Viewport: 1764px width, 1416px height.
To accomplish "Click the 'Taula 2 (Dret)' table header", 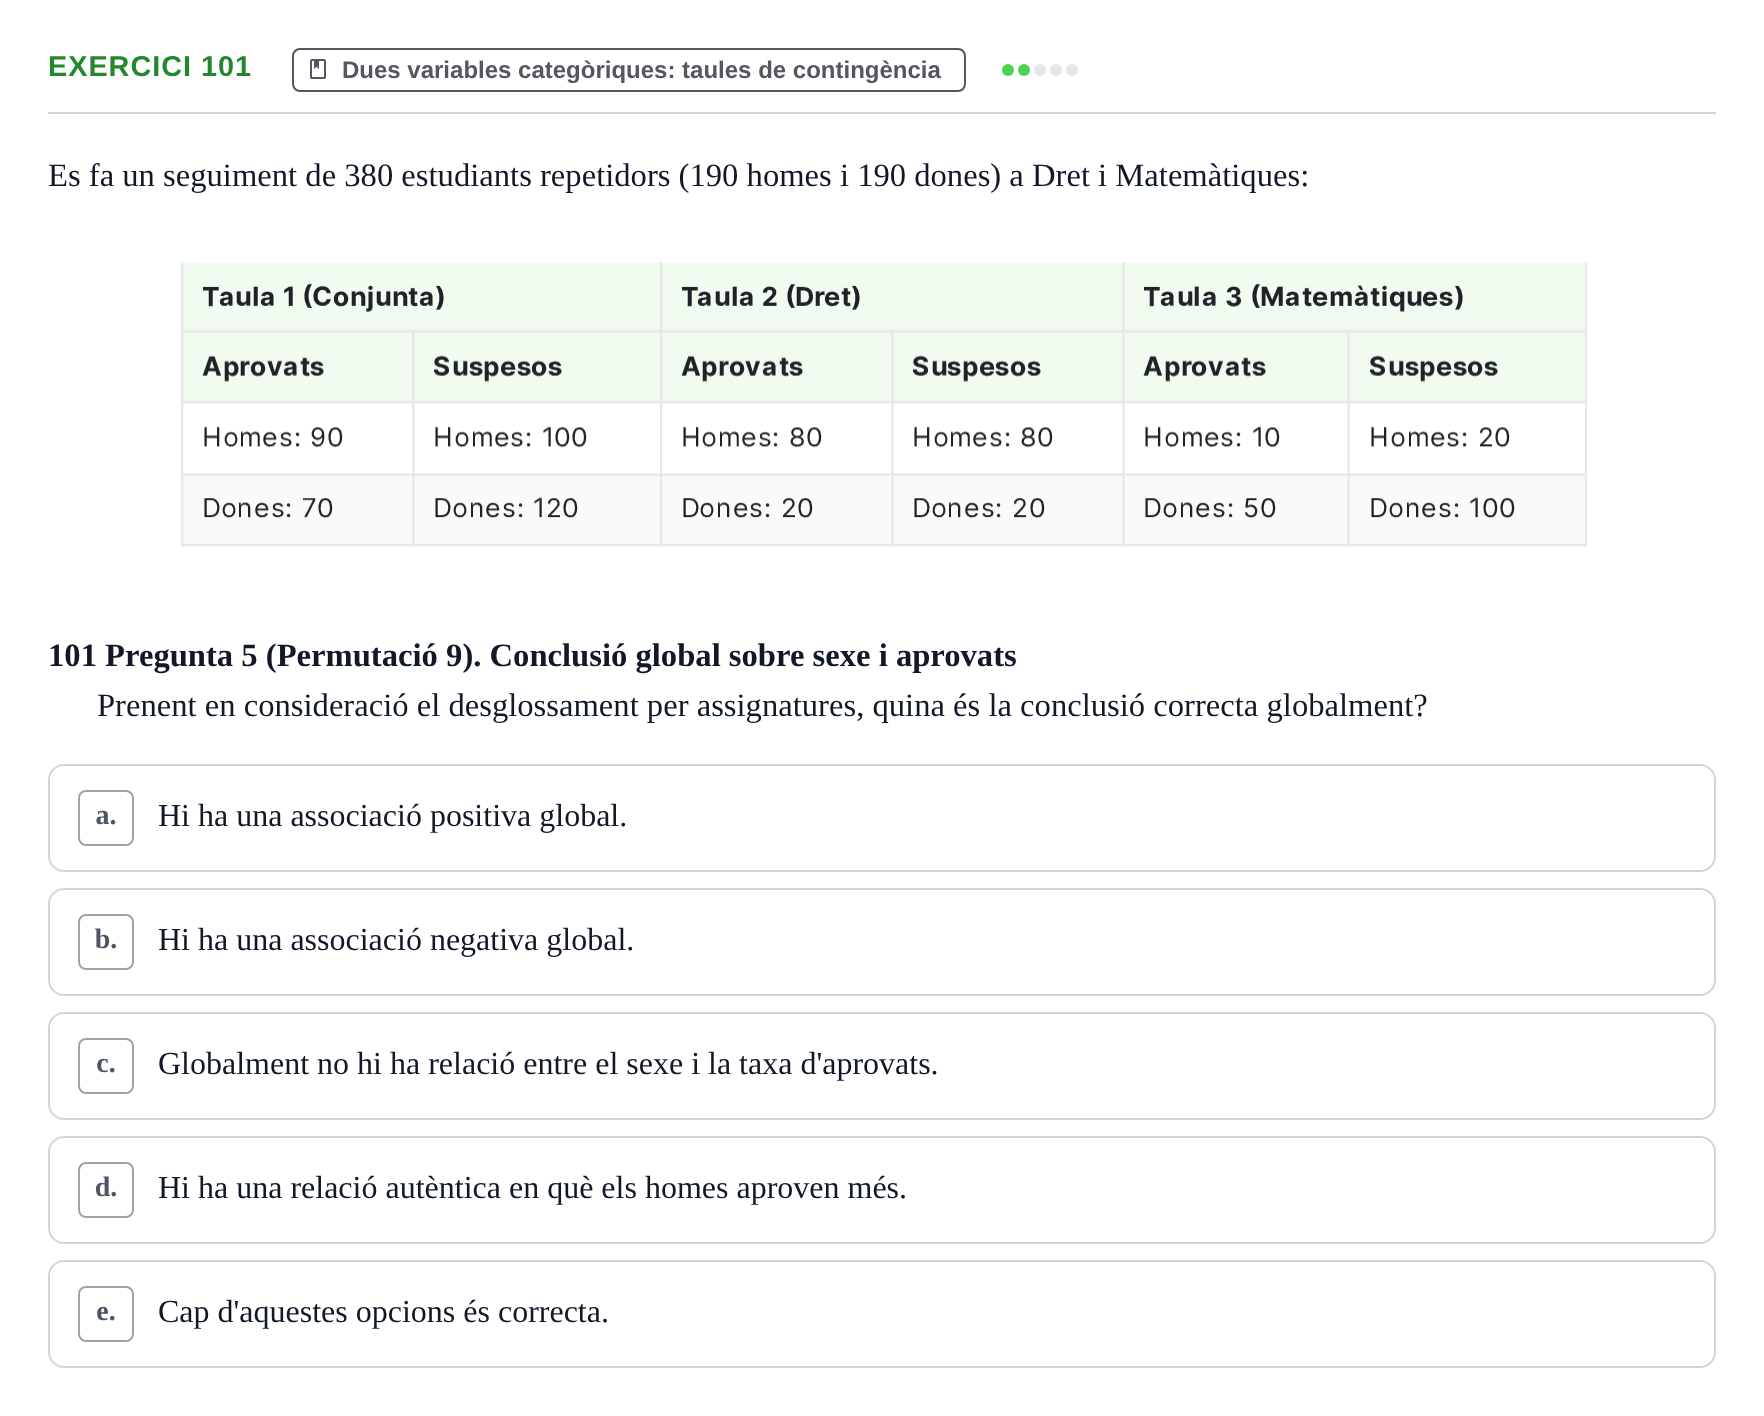I will (x=892, y=297).
